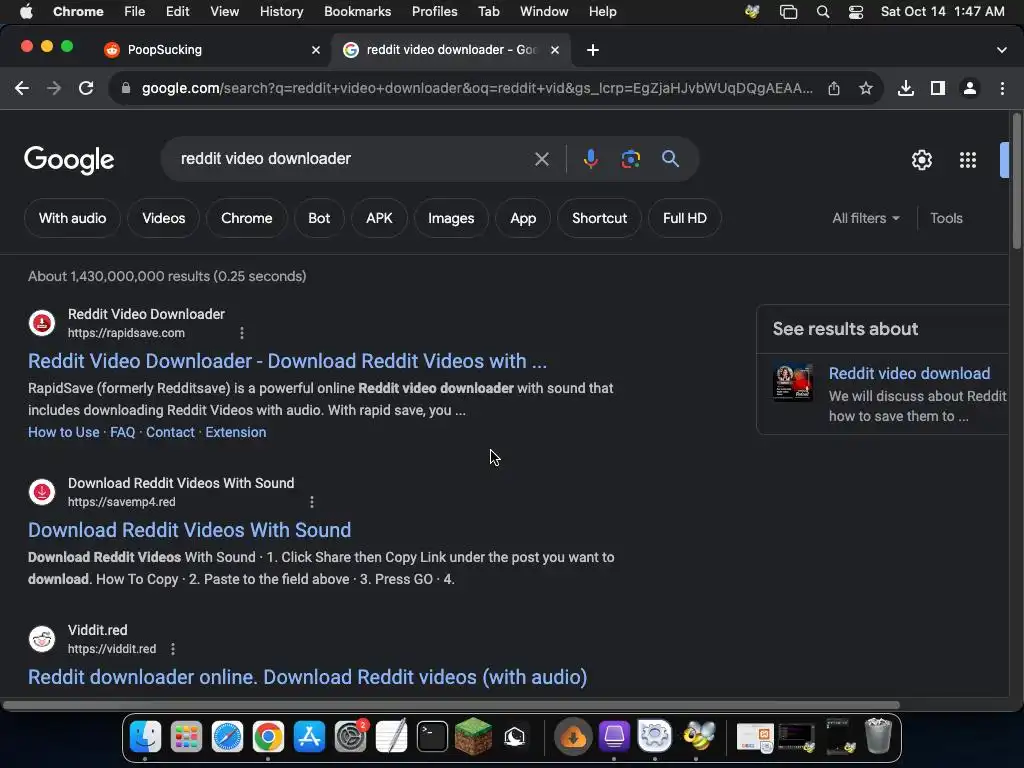The width and height of the screenshot is (1024, 768).
Task: Open Reddit Video Downloader rapidsave result title
Action: (x=287, y=361)
